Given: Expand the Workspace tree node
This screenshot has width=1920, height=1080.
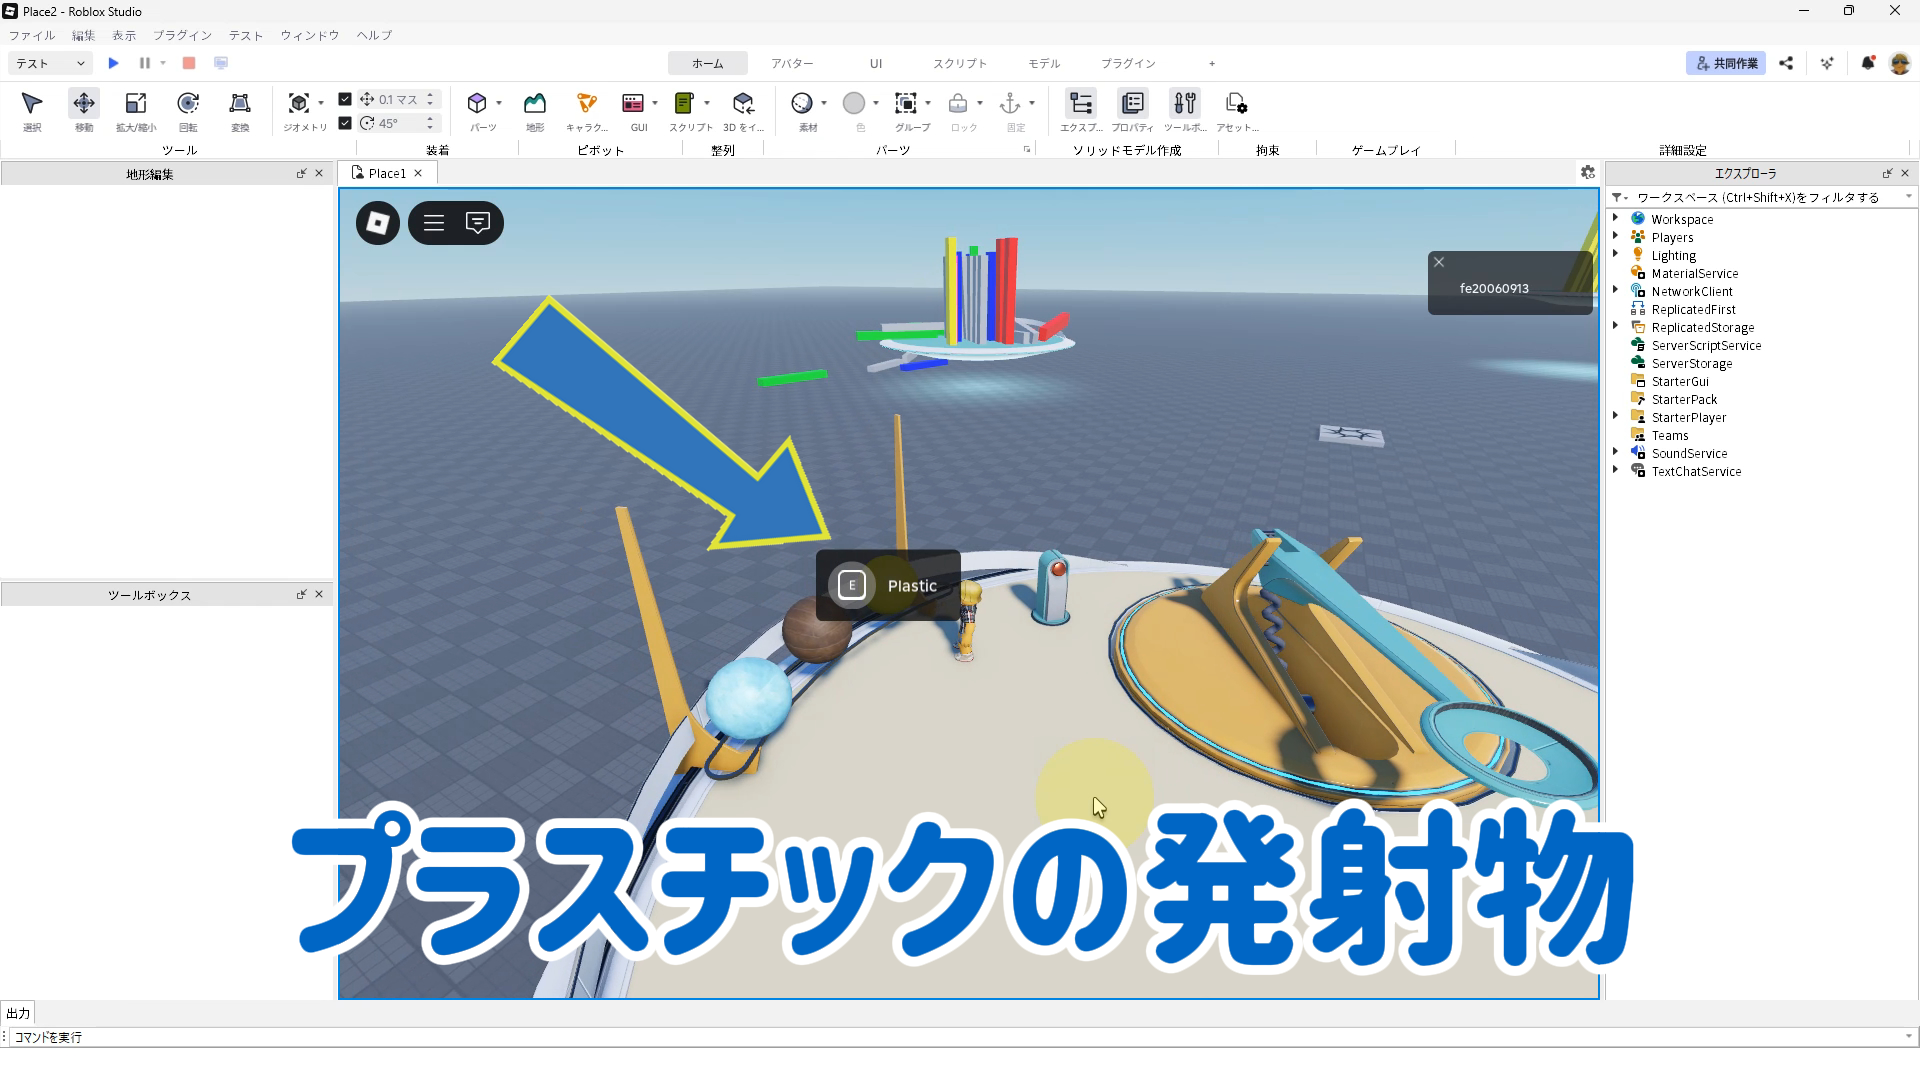Looking at the screenshot, I should coord(1616,218).
